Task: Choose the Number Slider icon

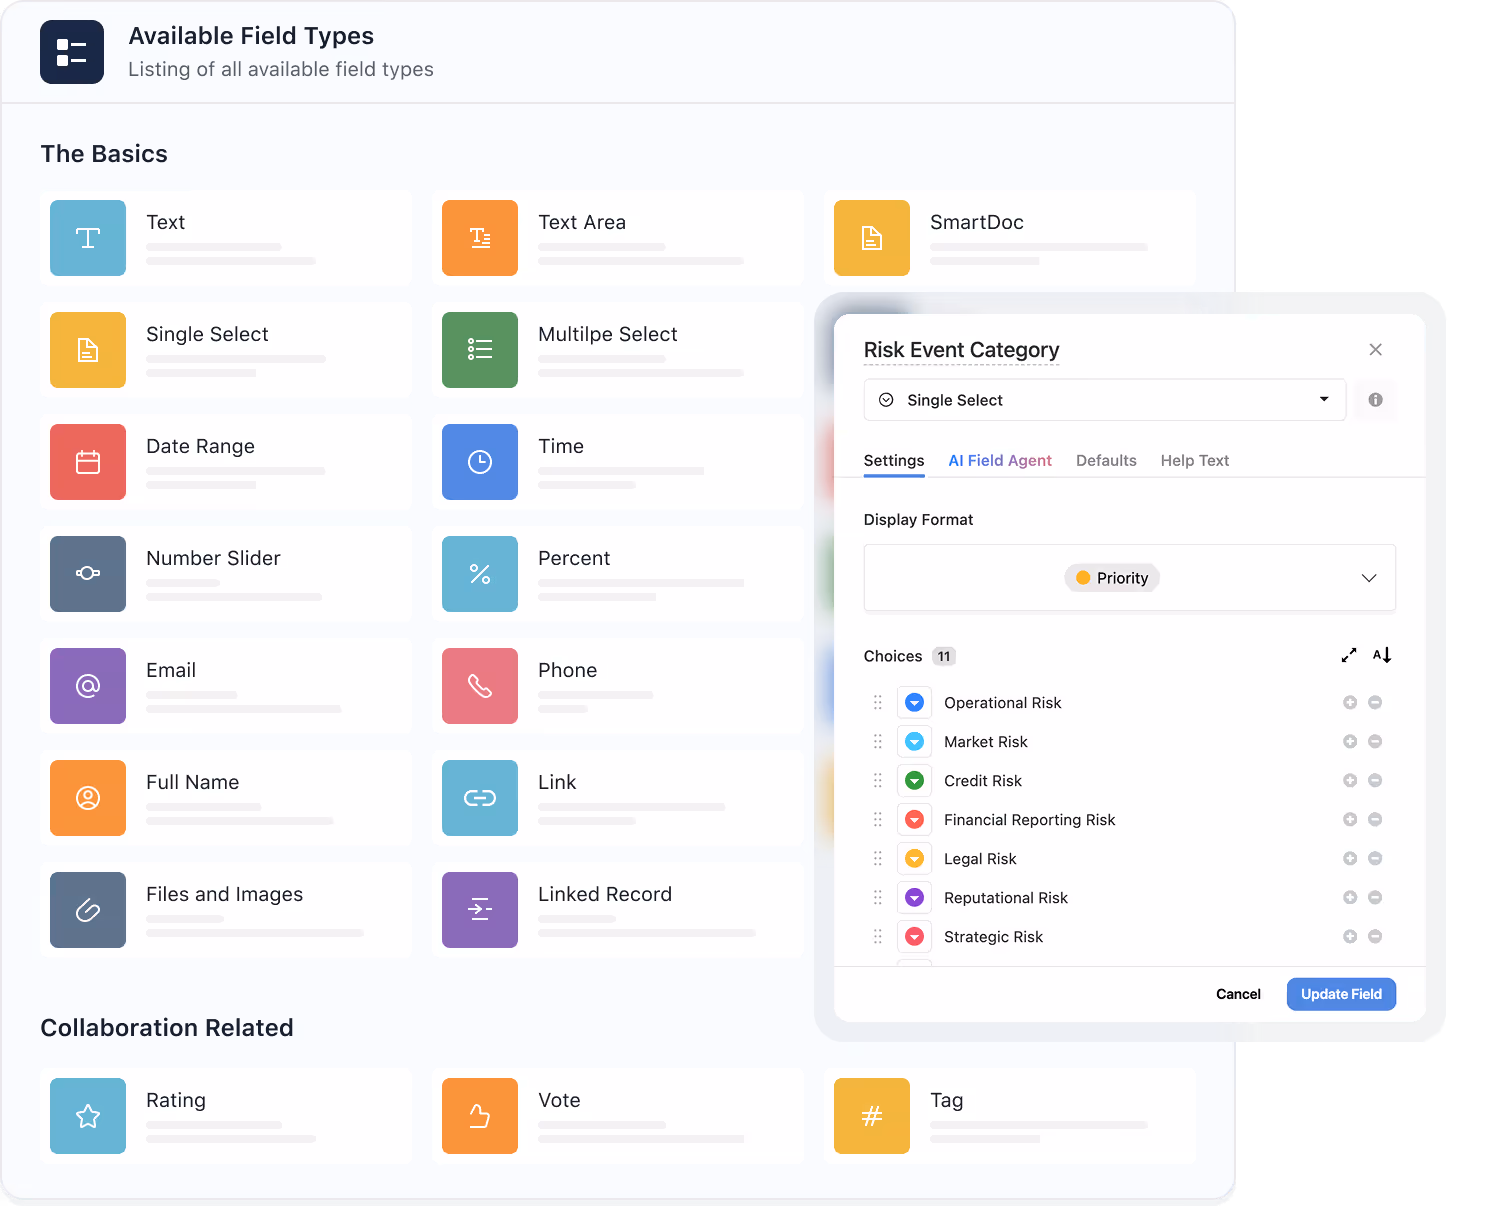Action: tap(88, 574)
